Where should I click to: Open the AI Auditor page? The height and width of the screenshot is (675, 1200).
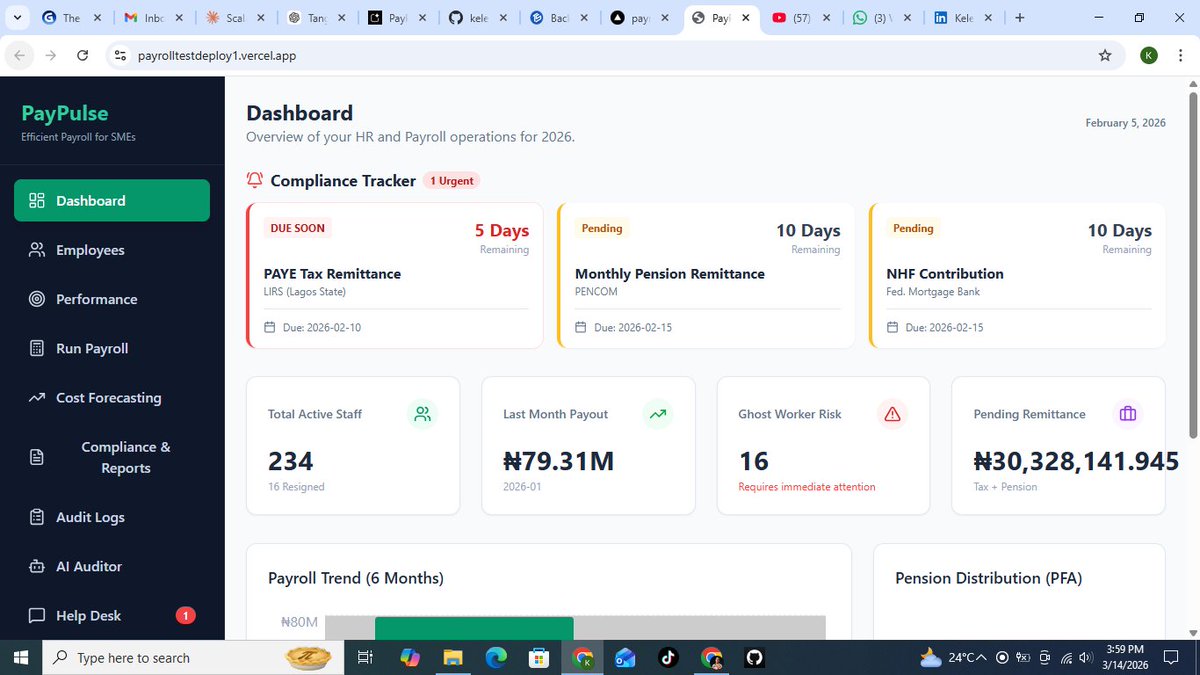pos(112,566)
